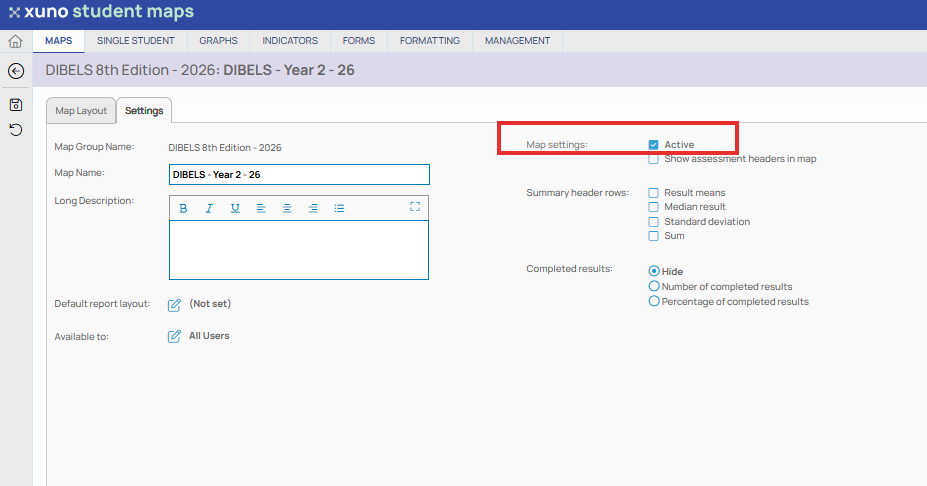The width and height of the screenshot is (927, 486).
Task: Open the FORMATTING tab
Action: (430, 41)
